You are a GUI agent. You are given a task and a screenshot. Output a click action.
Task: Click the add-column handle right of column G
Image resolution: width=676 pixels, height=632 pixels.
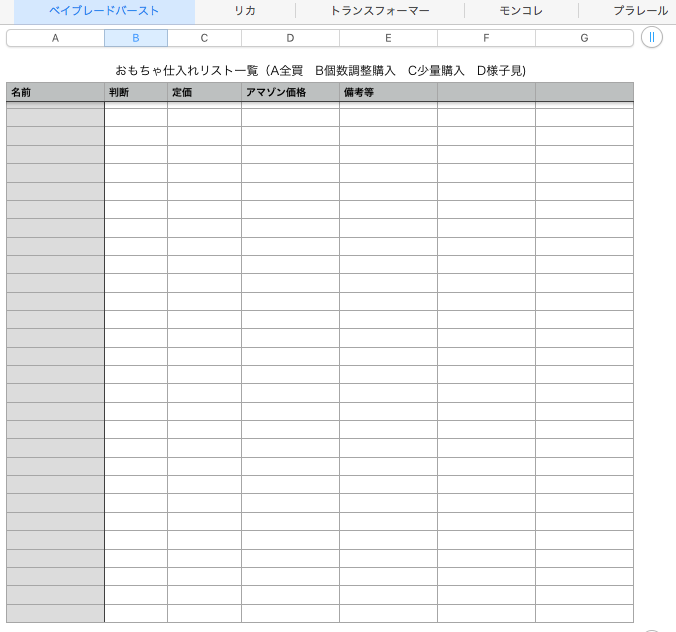(652, 38)
